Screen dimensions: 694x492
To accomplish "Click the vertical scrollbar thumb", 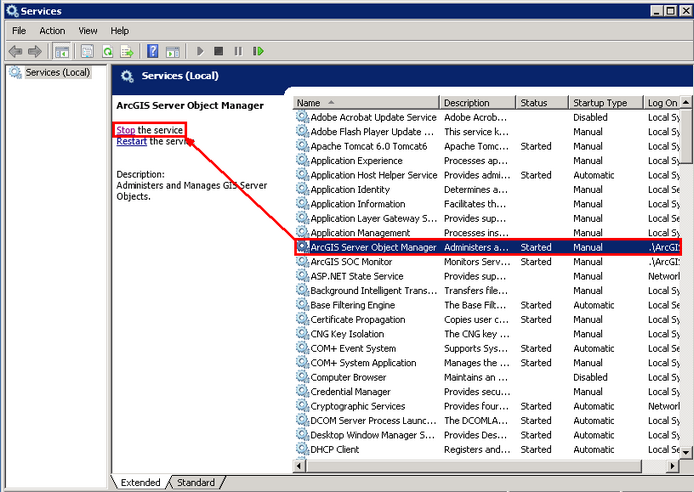I will [686, 136].
